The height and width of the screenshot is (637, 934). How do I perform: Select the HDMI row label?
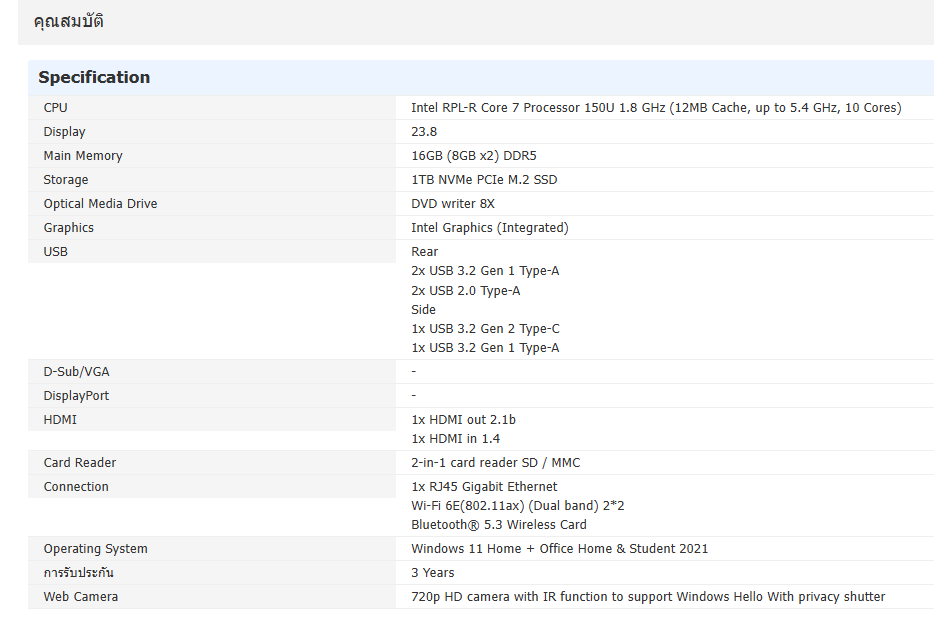pyautogui.click(x=60, y=420)
